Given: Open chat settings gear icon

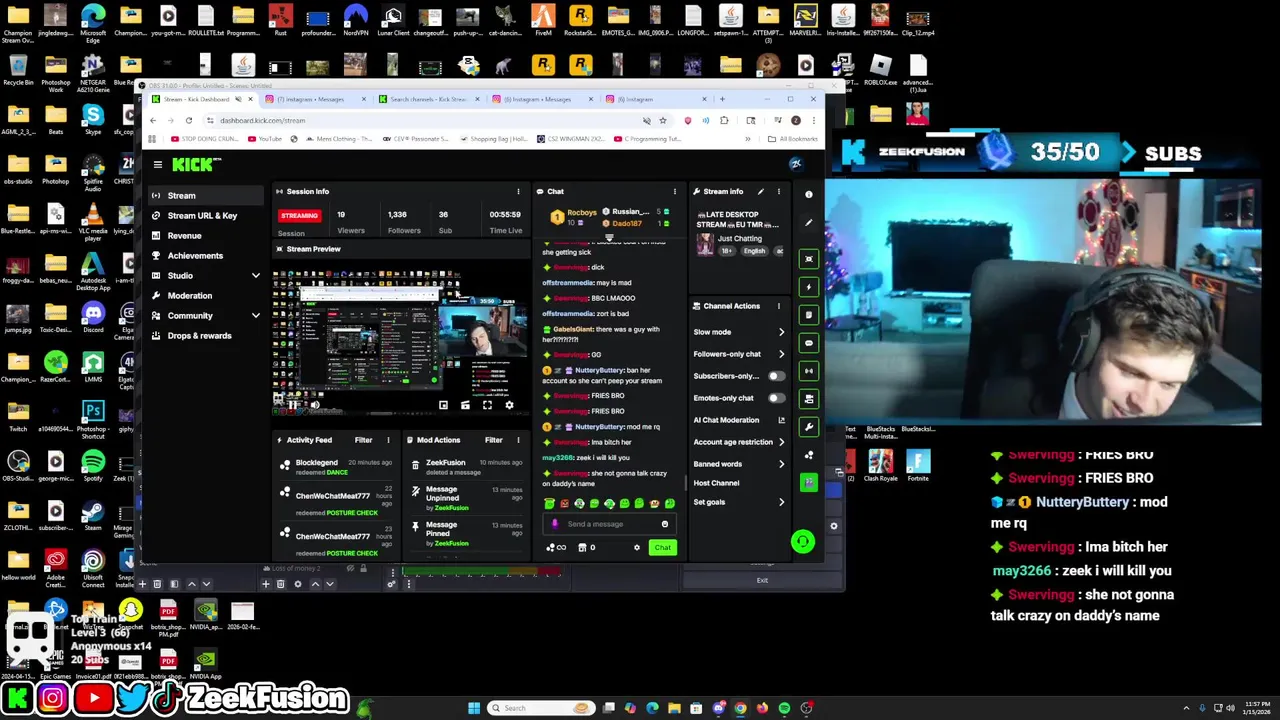Looking at the screenshot, I should tap(636, 547).
